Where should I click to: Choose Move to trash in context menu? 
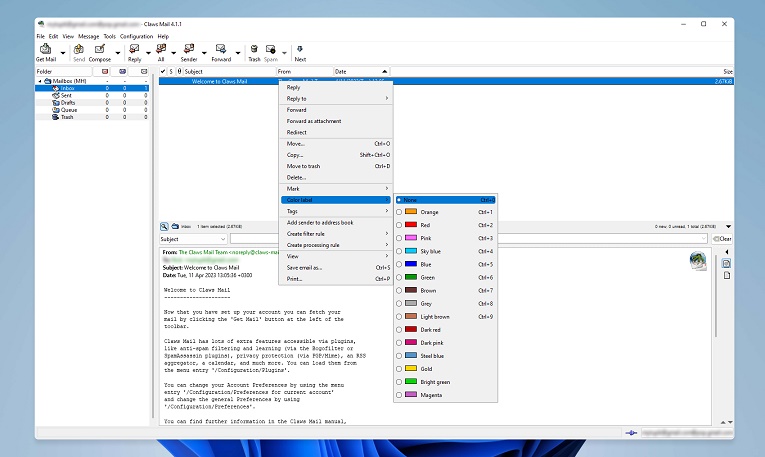coord(336,166)
